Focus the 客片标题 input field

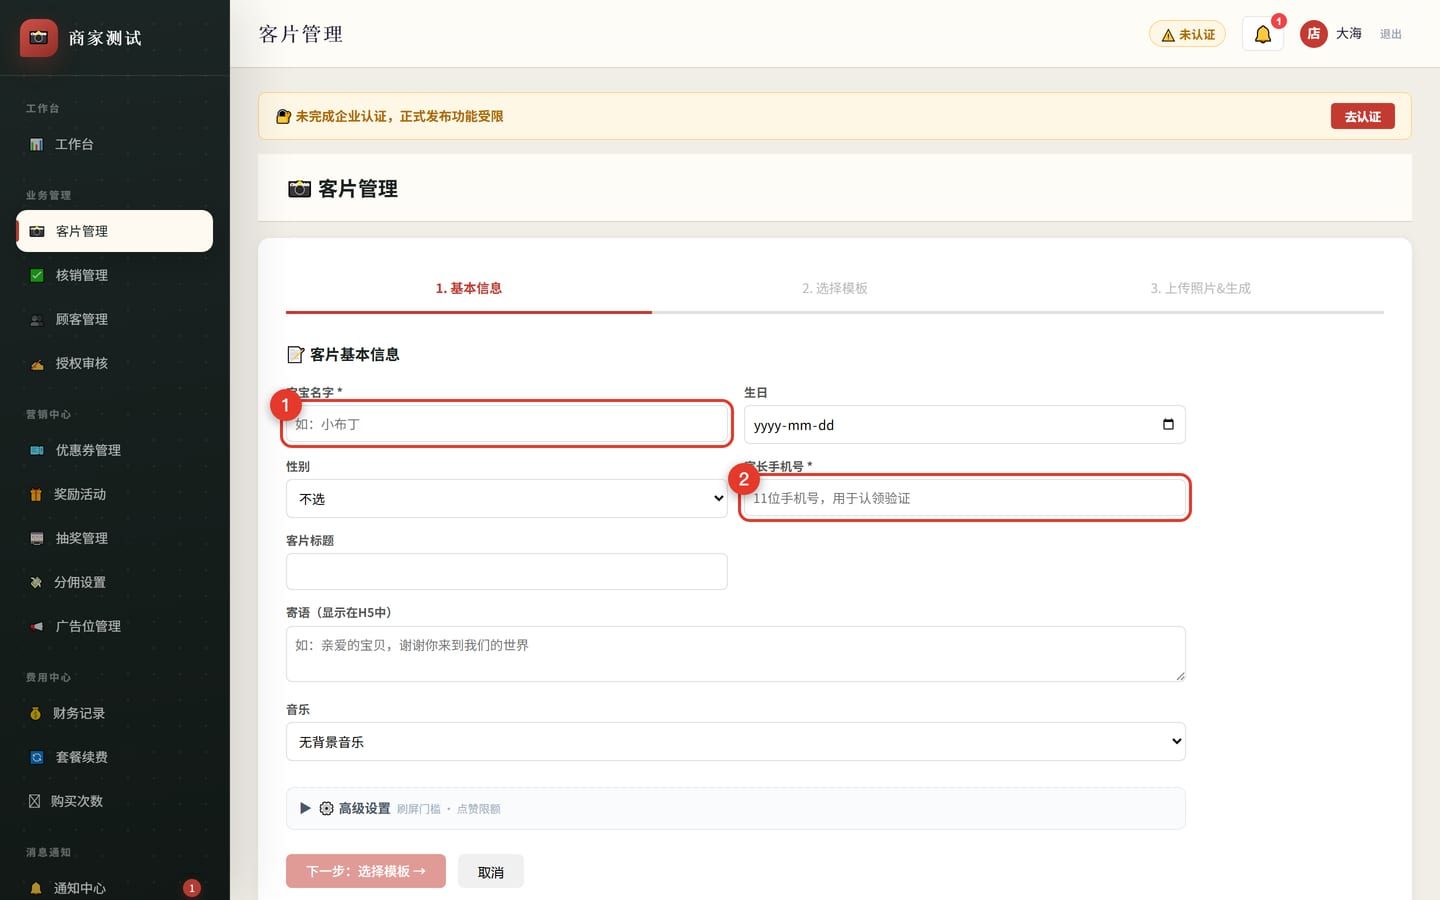tap(507, 571)
